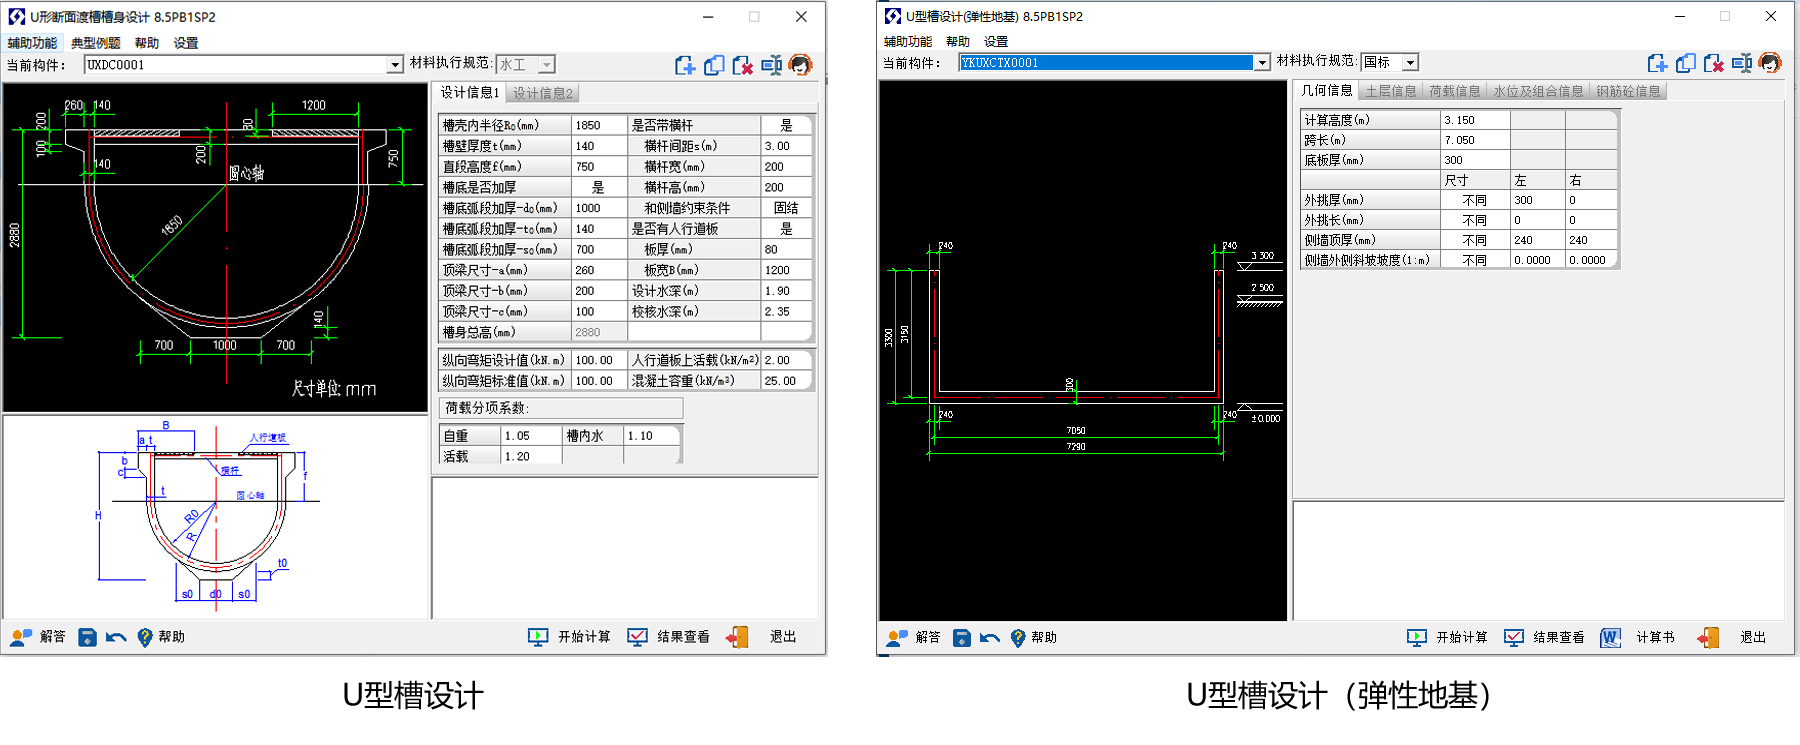Switch to 荷载信息 tab
The width and height of the screenshot is (1800, 745).
[x=1454, y=91]
